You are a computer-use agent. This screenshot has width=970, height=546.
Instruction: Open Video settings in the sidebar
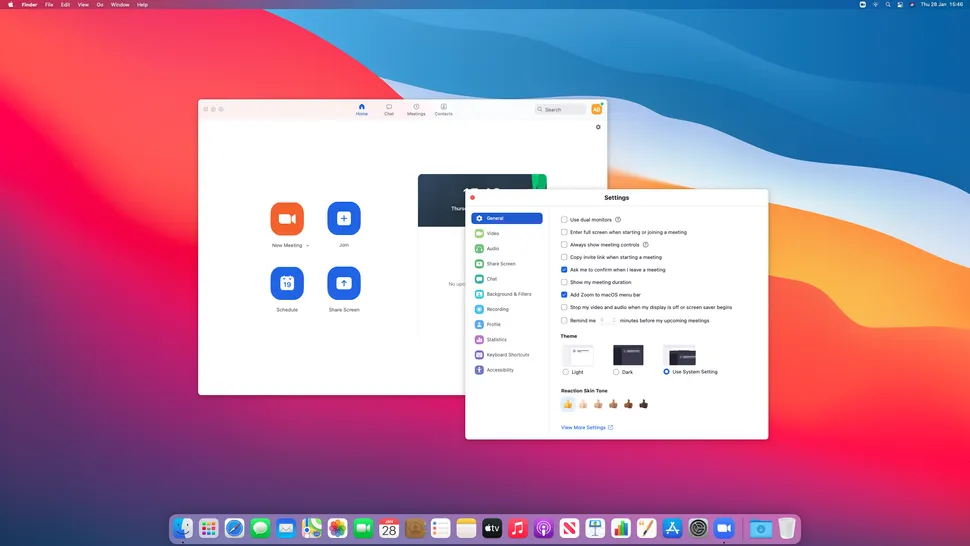pos(493,233)
